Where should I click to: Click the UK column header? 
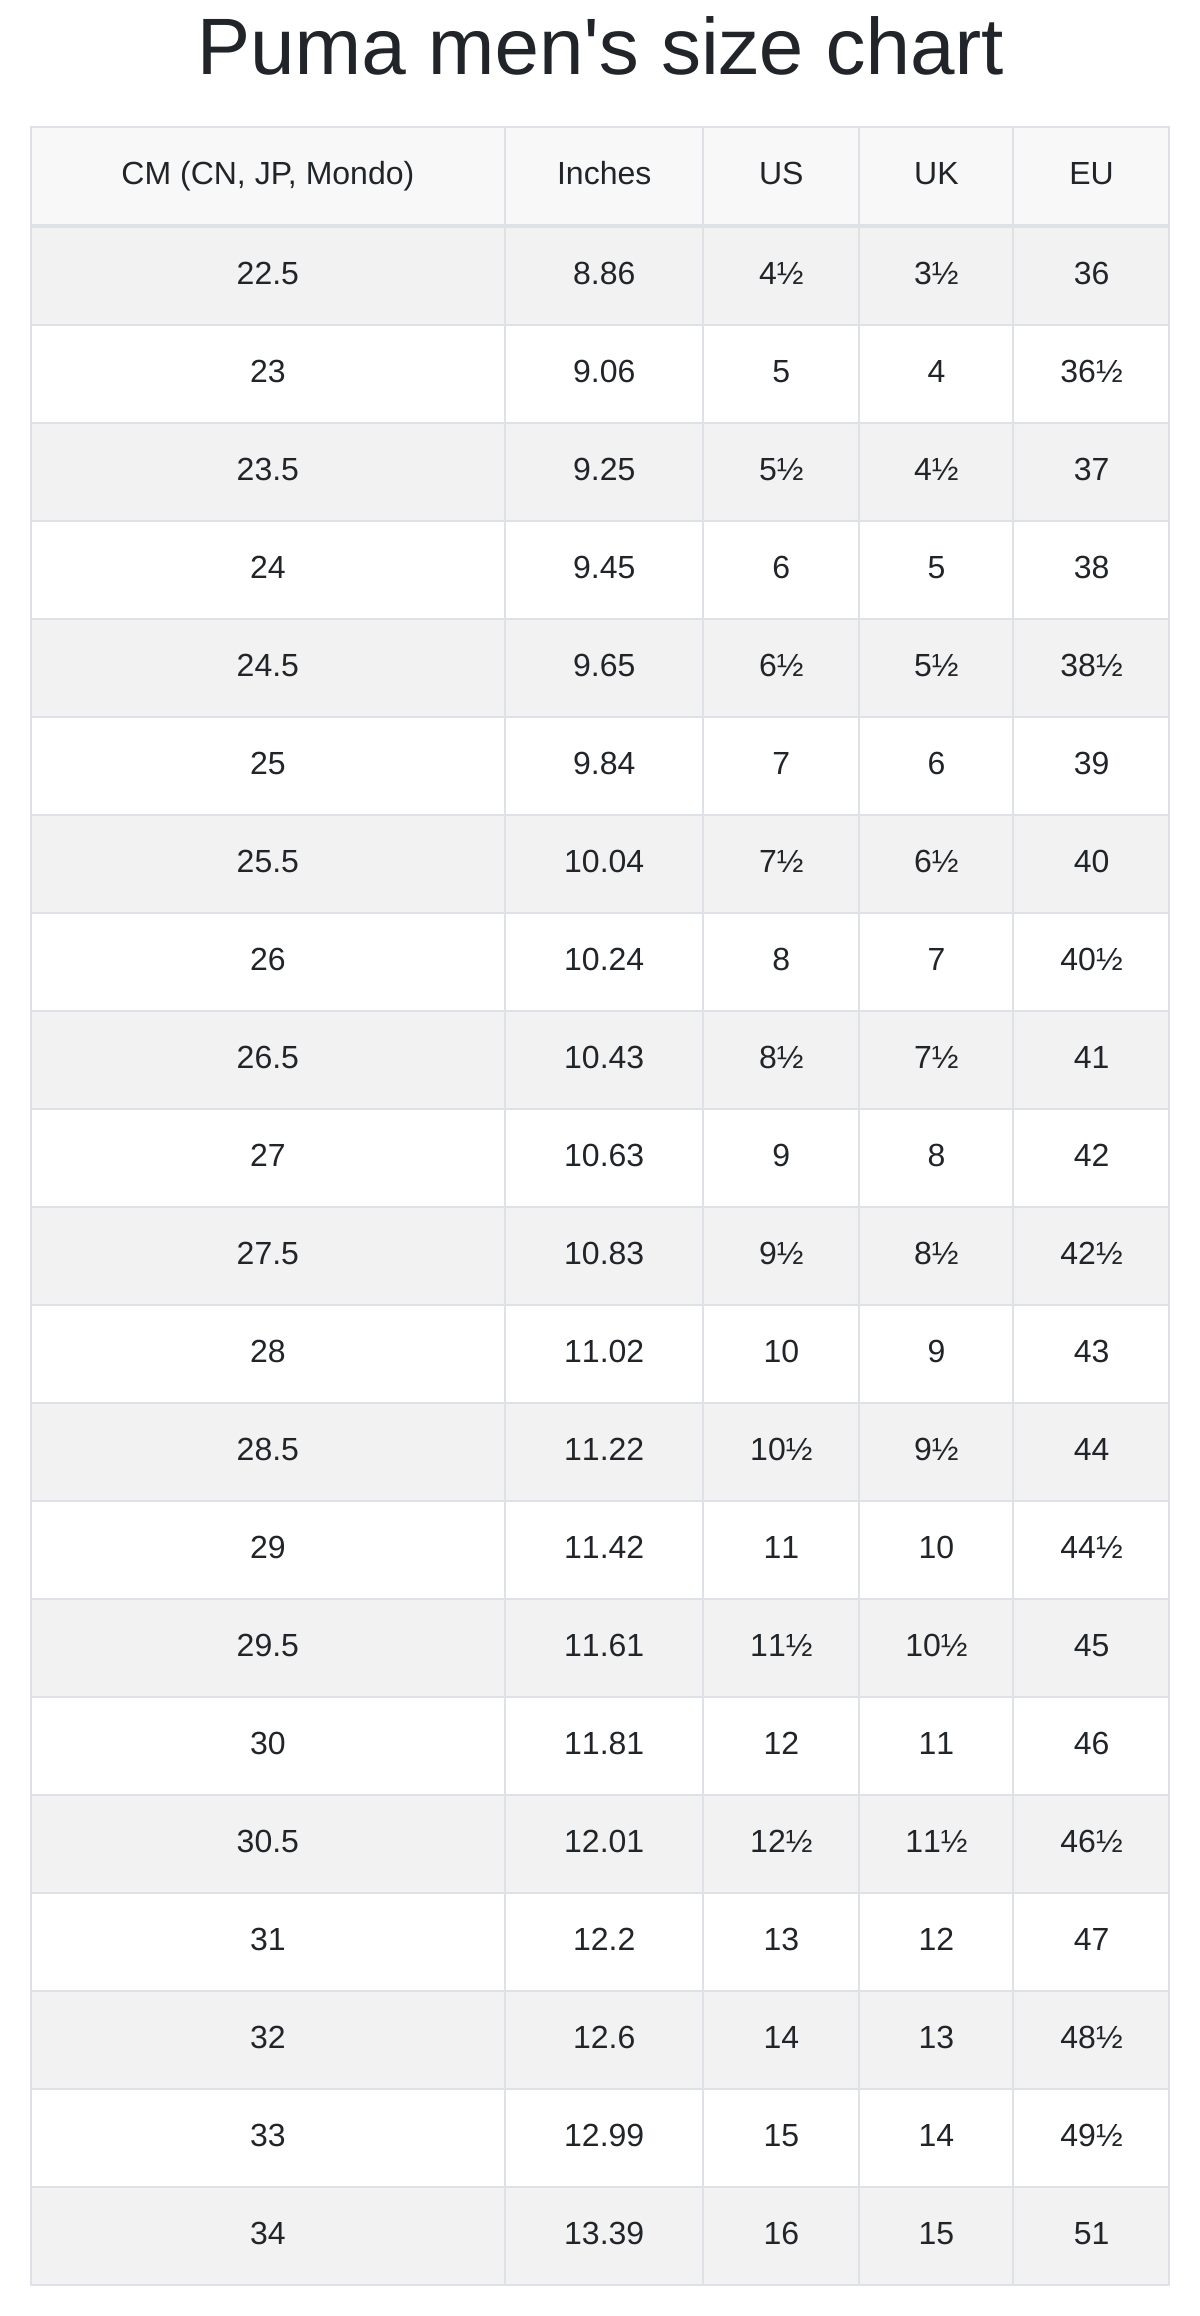(x=936, y=175)
